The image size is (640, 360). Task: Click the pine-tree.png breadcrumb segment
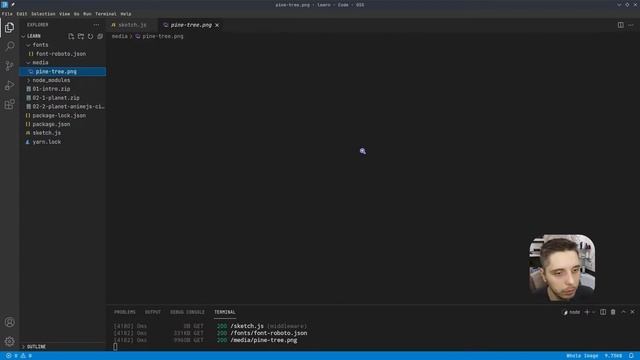tap(160, 36)
